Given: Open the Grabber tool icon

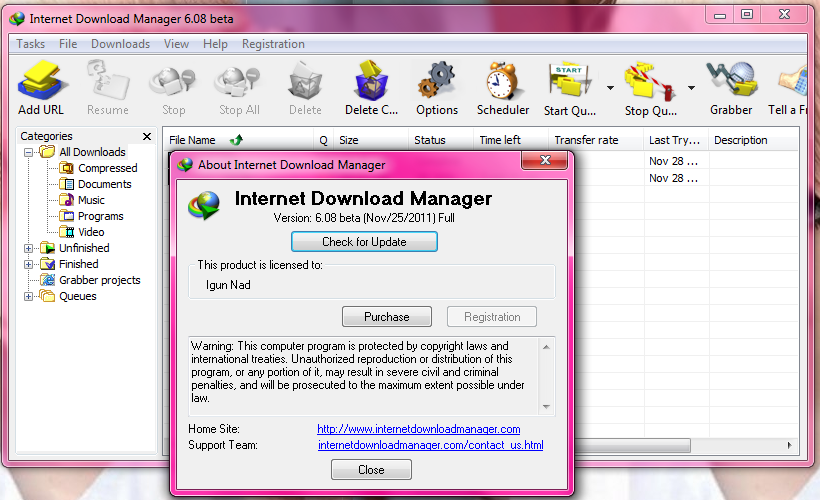Looking at the screenshot, I should pos(731,80).
